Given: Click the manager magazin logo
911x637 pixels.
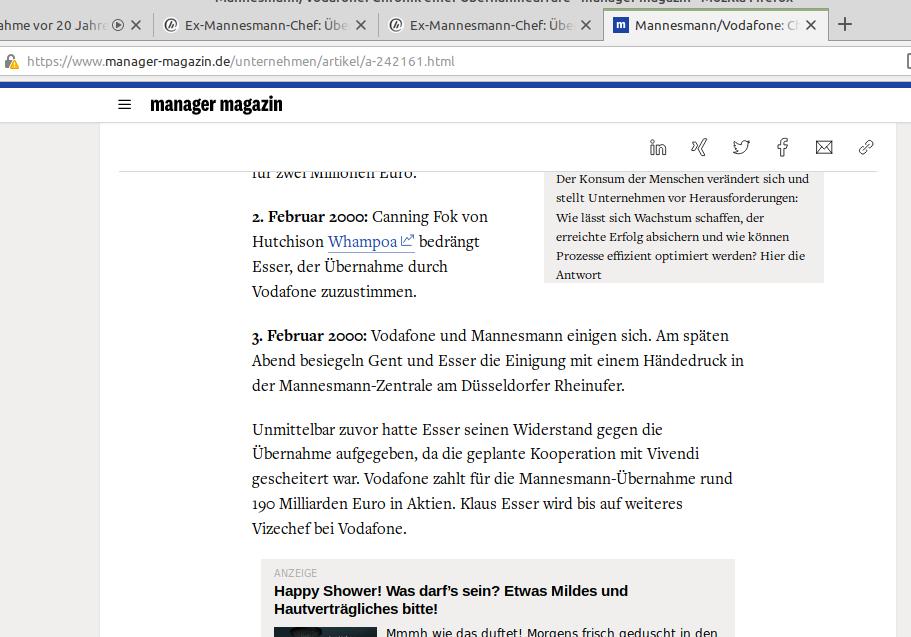Looking at the screenshot, I should 216,105.
